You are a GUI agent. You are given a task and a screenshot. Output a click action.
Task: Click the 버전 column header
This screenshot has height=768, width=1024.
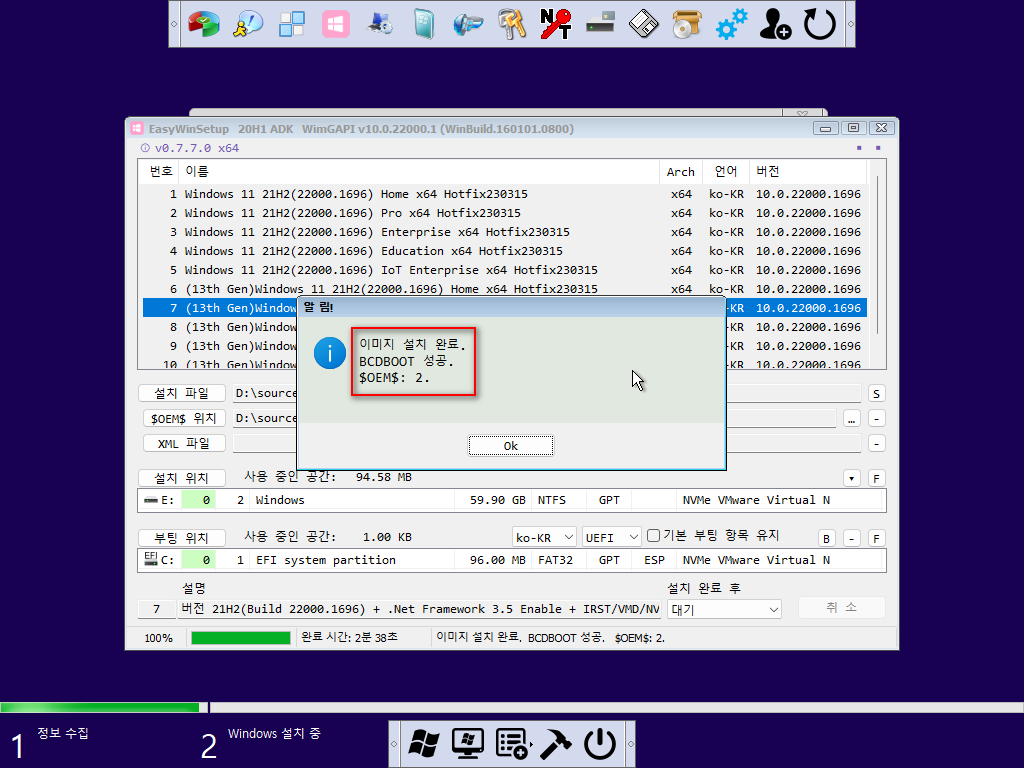click(807, 171)
